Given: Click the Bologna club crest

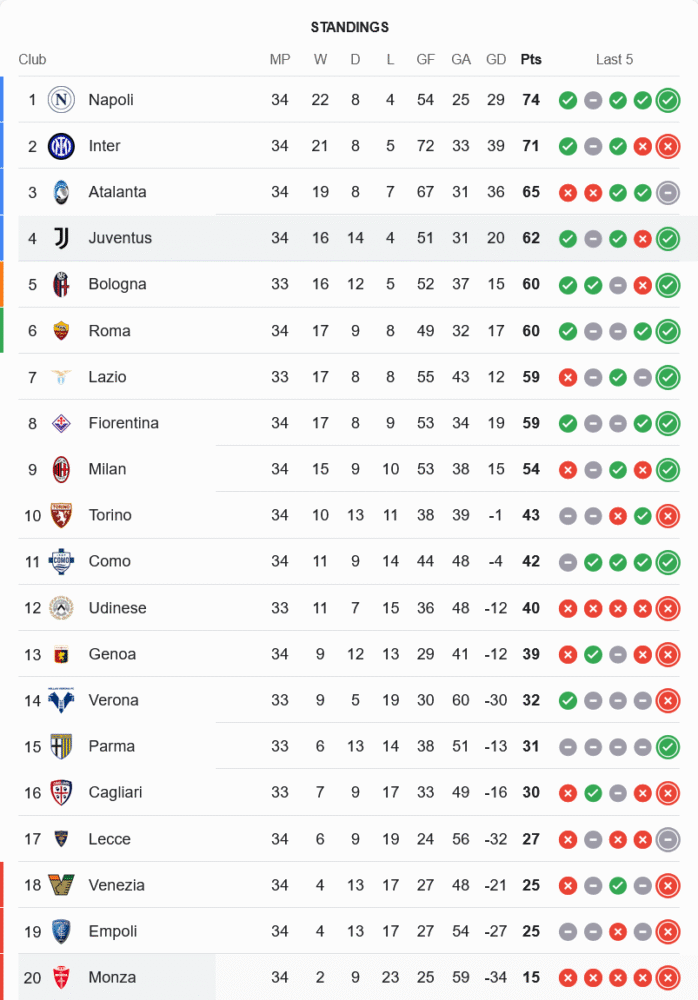Looking at the screenshot, I should click(x=62, y=284).
